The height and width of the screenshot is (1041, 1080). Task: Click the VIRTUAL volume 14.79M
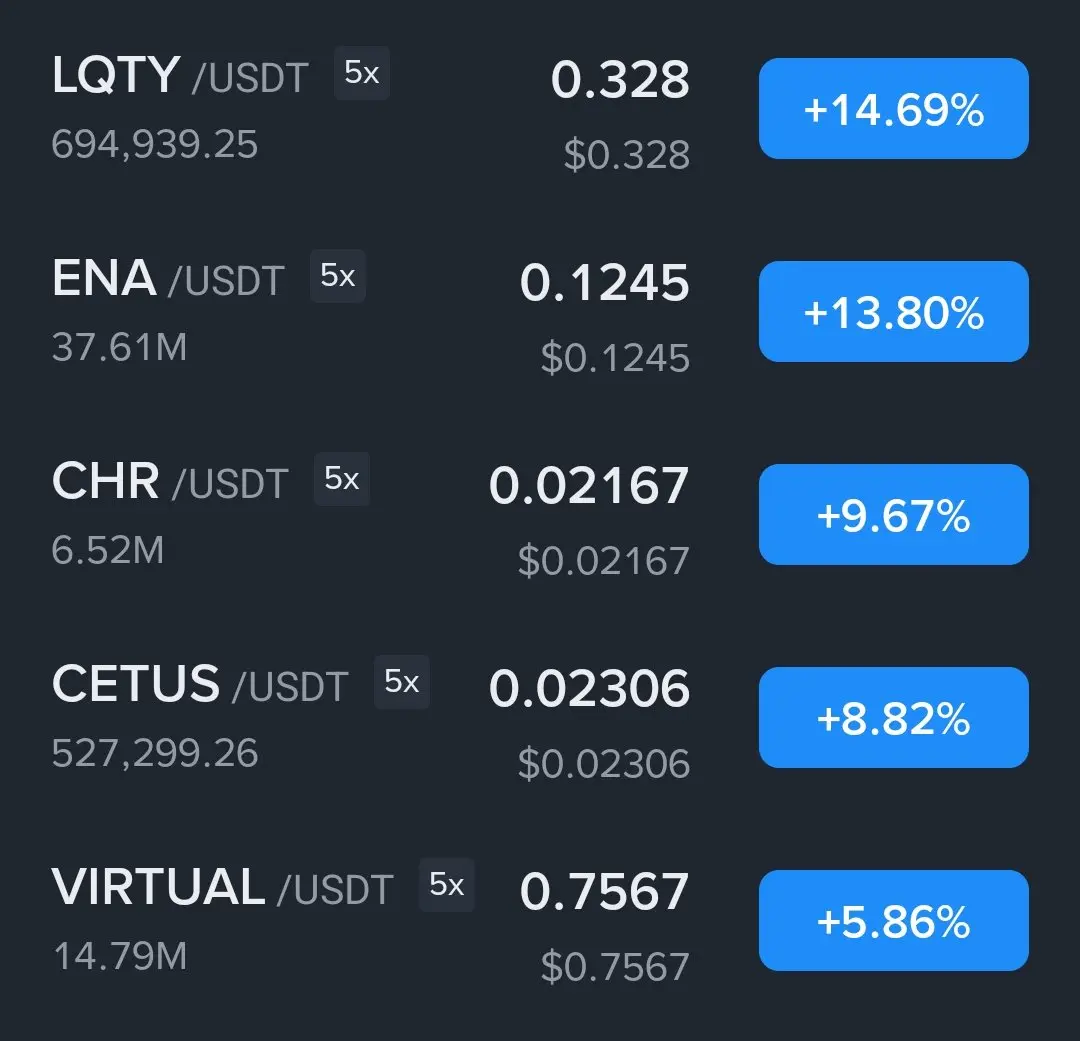[x=120, y=956]
